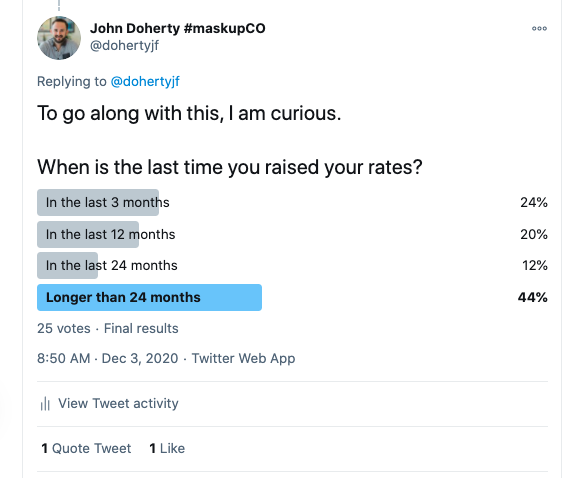The width and height of the screenshot is (571, 478).
Task: Click the grey @dohertyjf handle under the name
Action: click(125, 46)
